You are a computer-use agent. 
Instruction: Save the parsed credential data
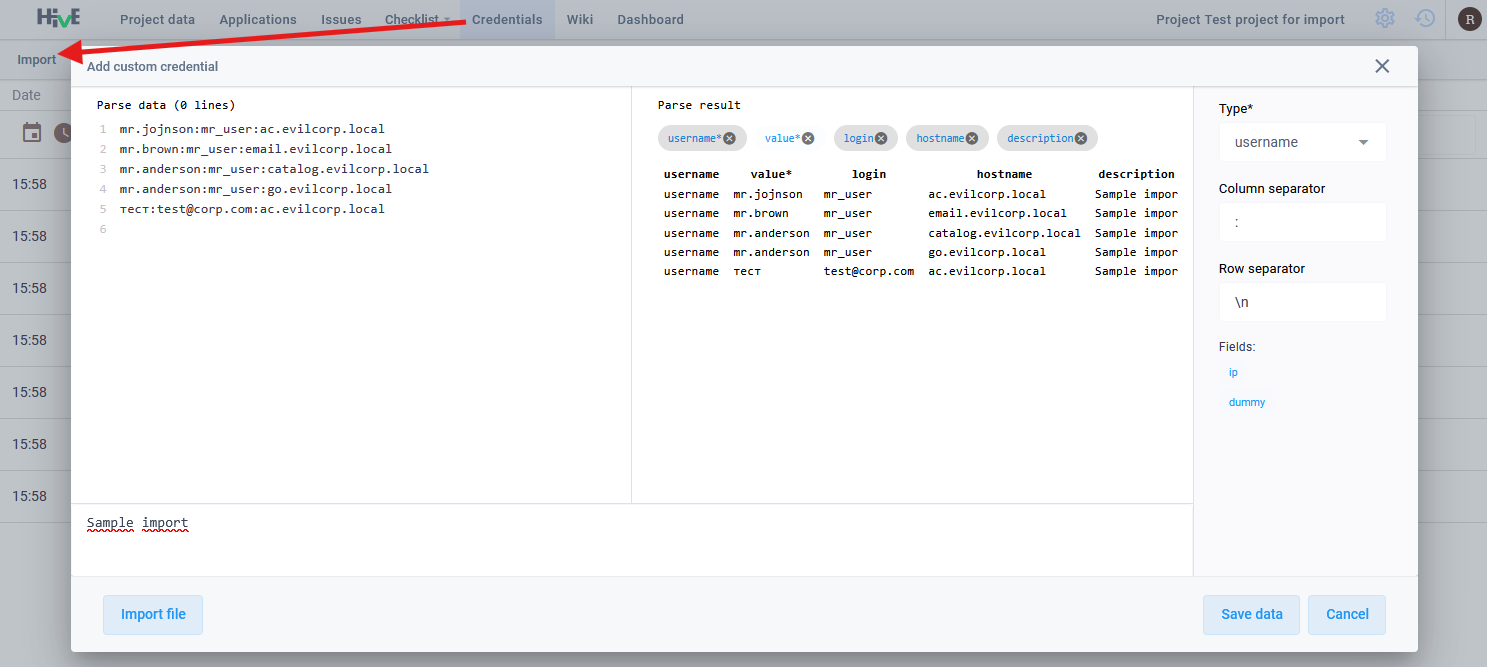(x=1251, y=615)
